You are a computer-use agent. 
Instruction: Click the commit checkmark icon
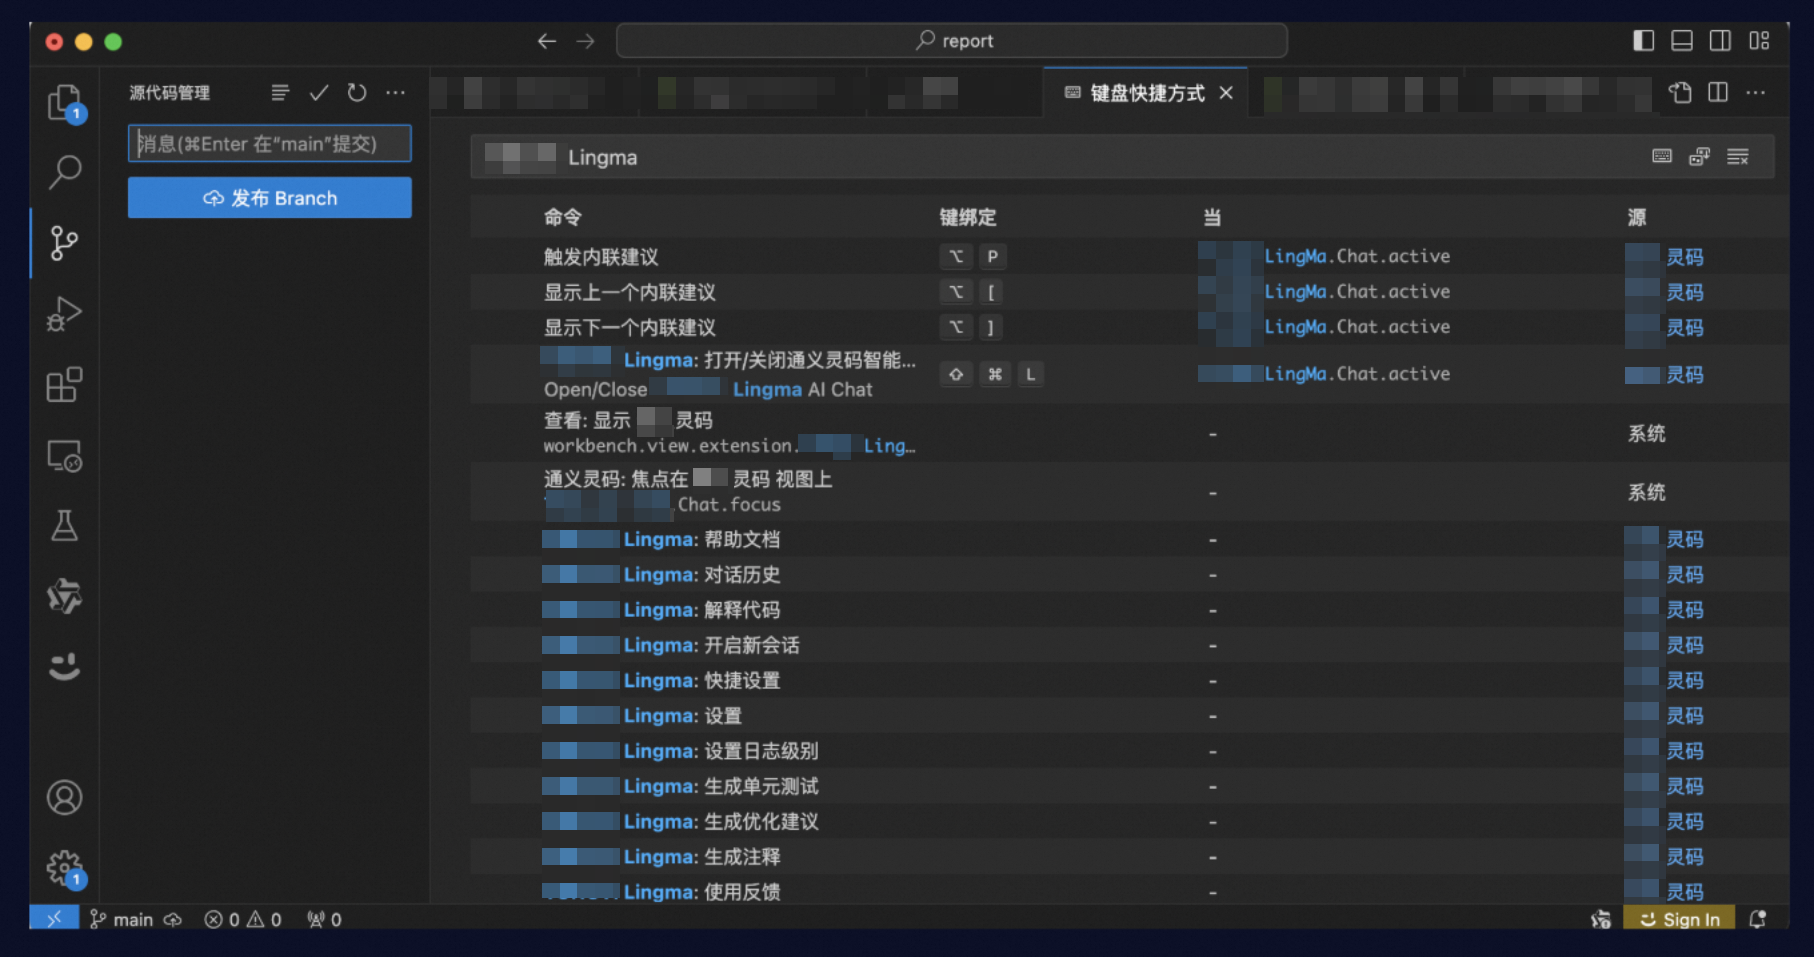pyautogui.click(x=319, y=93)
